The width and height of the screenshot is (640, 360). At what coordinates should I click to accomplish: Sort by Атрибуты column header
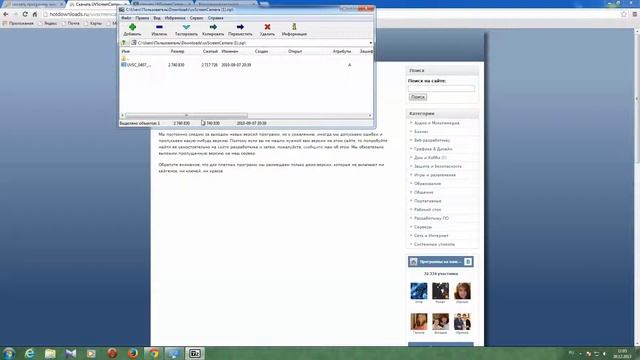(x=342, y=51)
